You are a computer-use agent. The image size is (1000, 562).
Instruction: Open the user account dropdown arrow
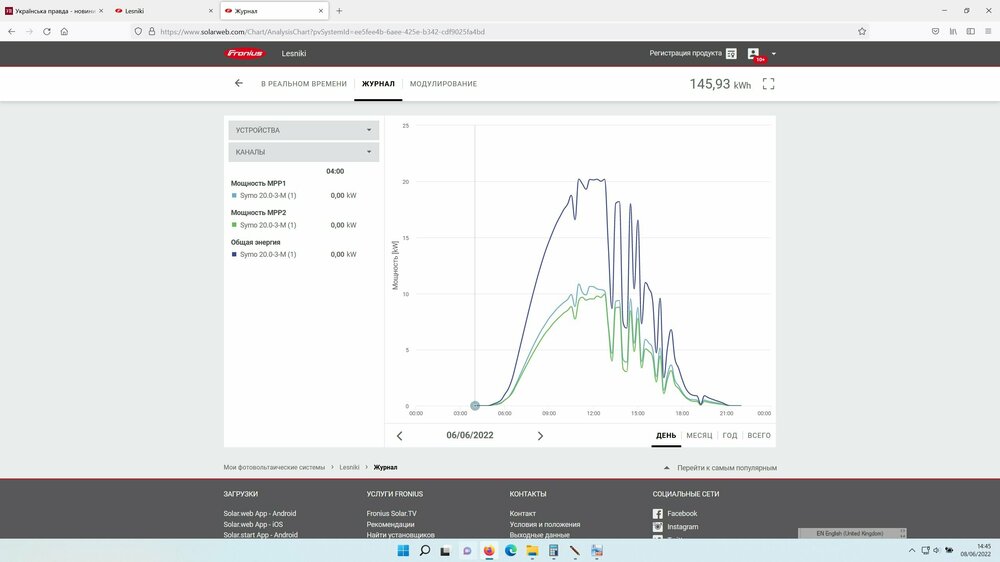(x=774, y=54)
